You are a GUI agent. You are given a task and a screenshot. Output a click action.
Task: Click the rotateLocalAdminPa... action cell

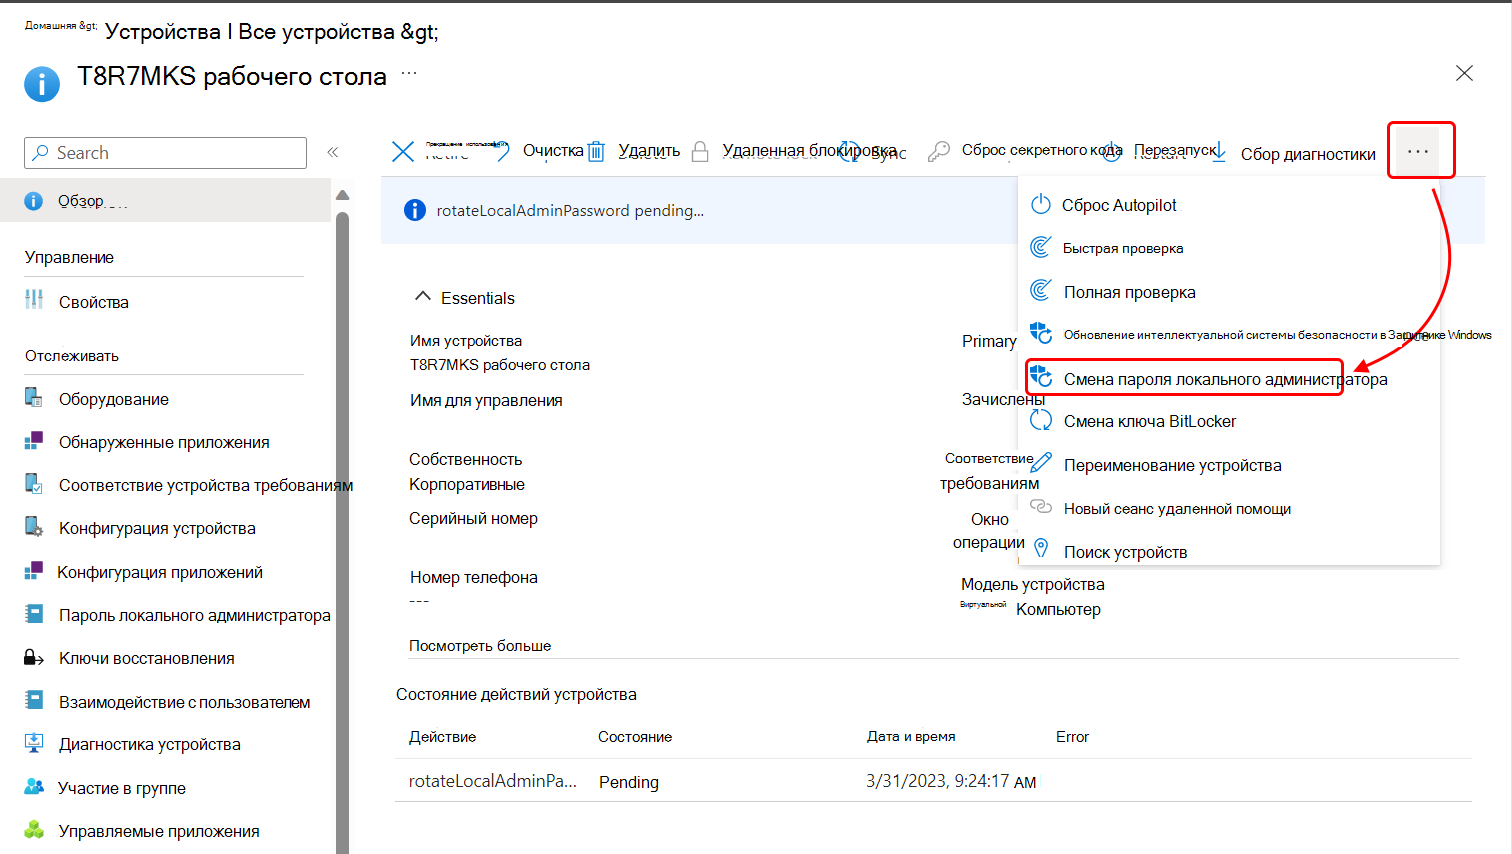(x=493, y=781)
